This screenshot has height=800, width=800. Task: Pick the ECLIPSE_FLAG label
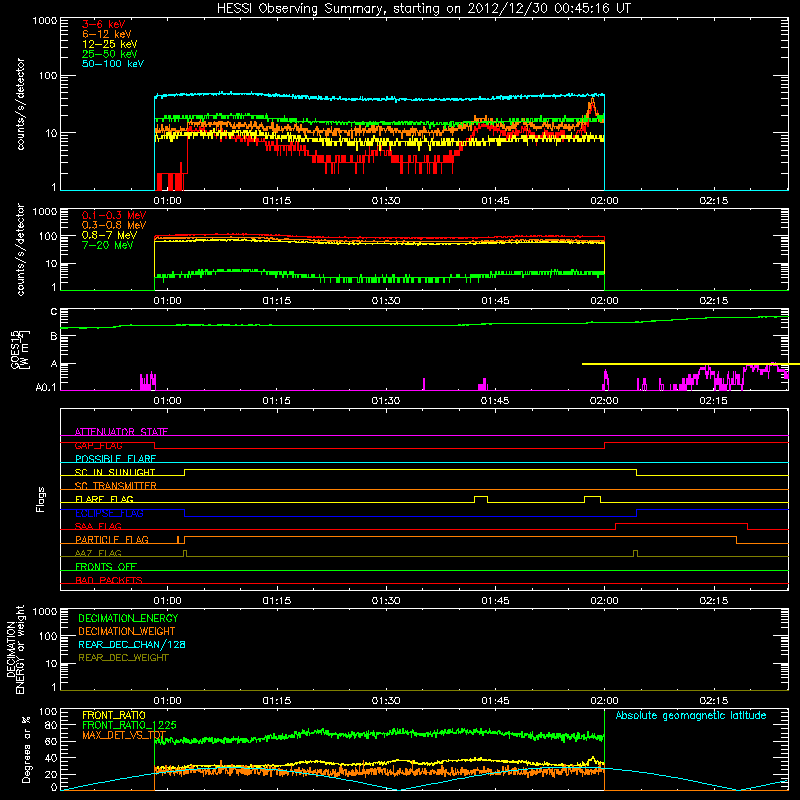[x=109, y=513]
